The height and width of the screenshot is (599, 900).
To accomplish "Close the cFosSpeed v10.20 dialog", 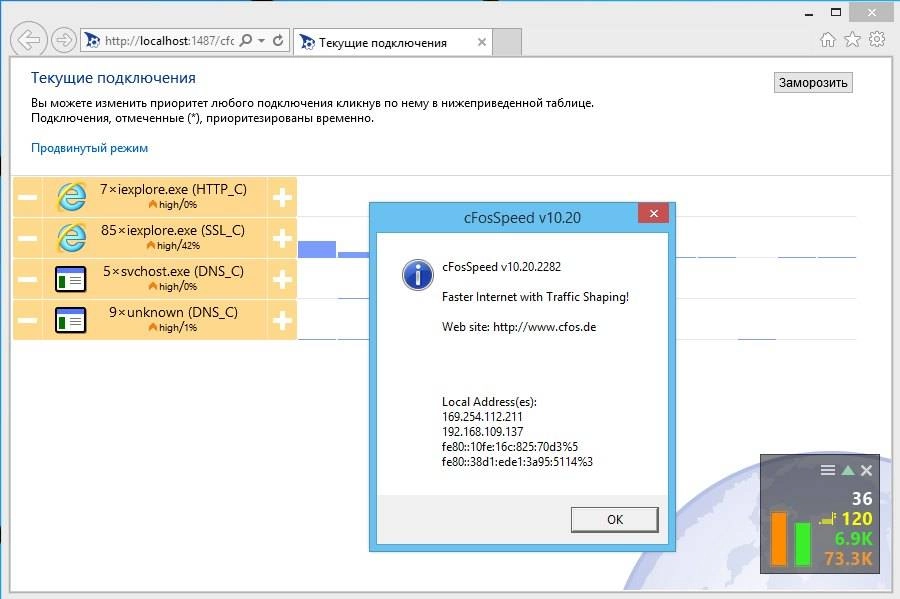I will (653, 213).
